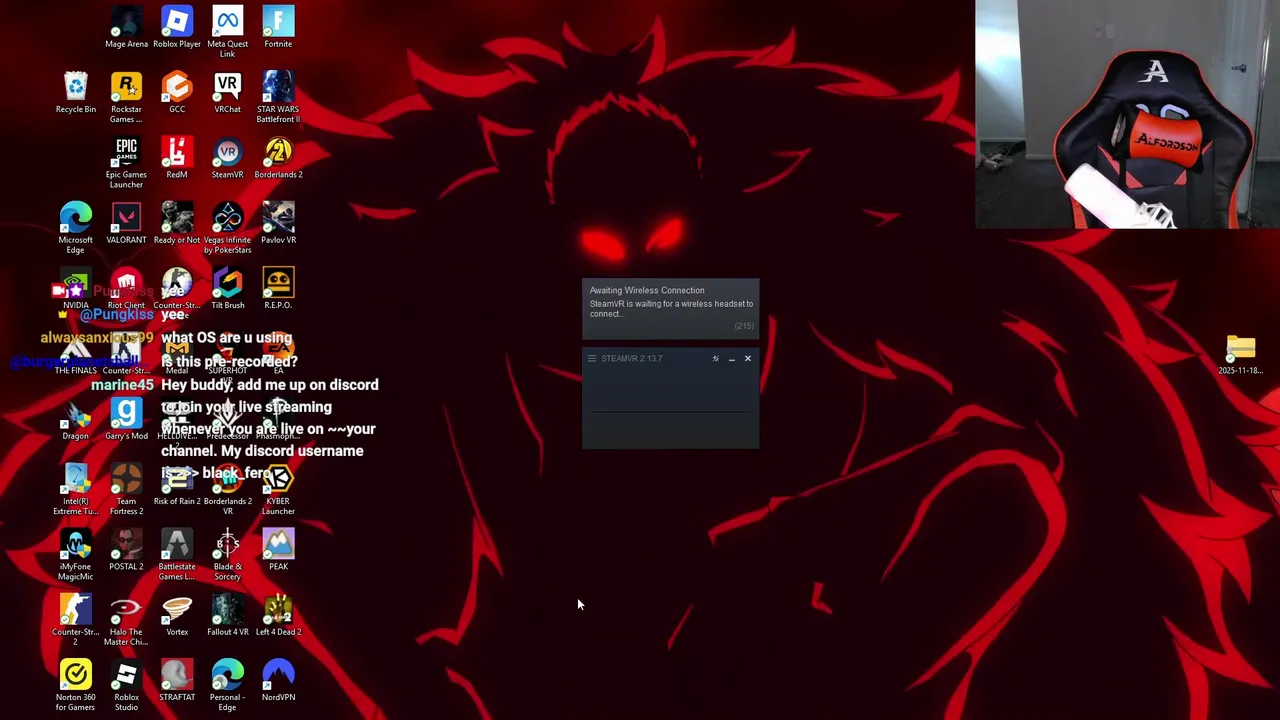
Task: Select the Tilt Brush icon
Action: coord(227,289)
